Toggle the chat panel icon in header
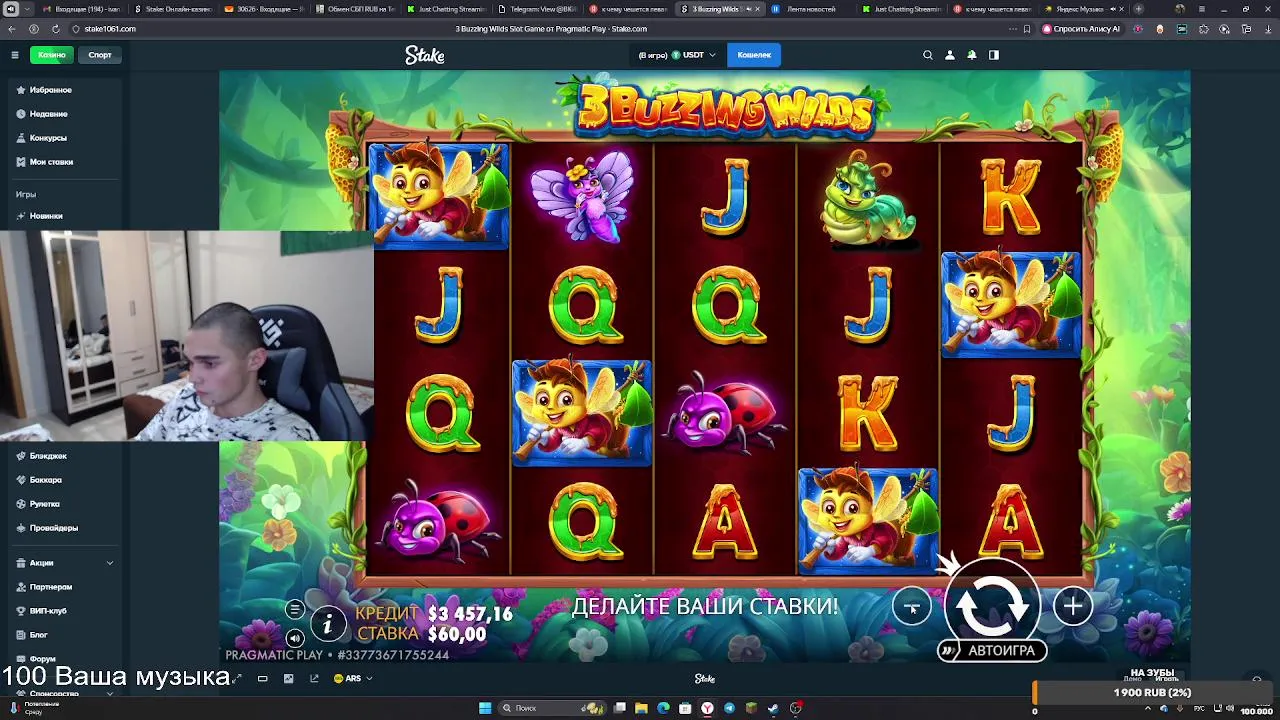 tap(994, 55)
